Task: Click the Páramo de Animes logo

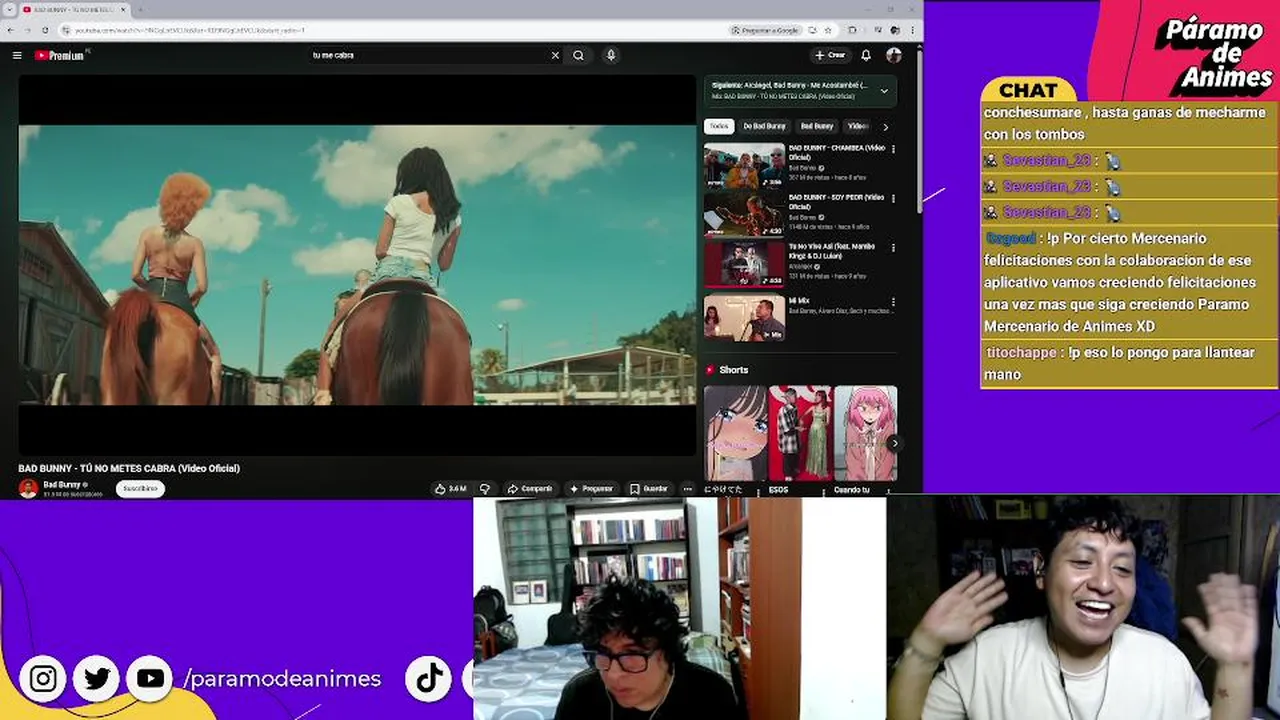Action: (1212, 52)
